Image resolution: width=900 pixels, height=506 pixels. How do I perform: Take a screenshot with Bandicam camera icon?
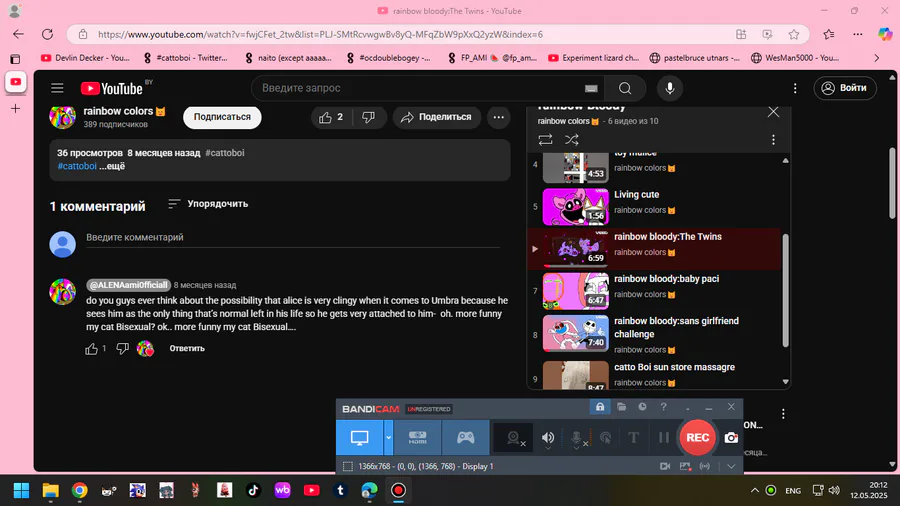point(731,438)
